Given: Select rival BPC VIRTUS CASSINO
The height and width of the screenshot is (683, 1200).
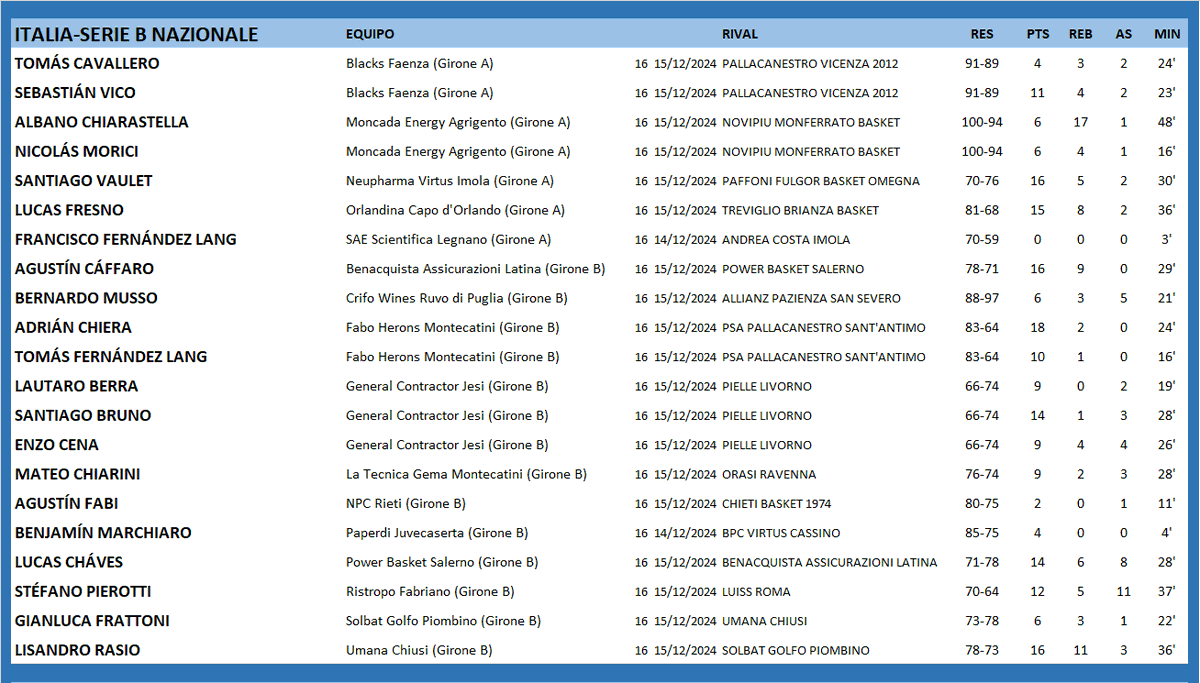Looking at the screenshot, I should [781, 533].
